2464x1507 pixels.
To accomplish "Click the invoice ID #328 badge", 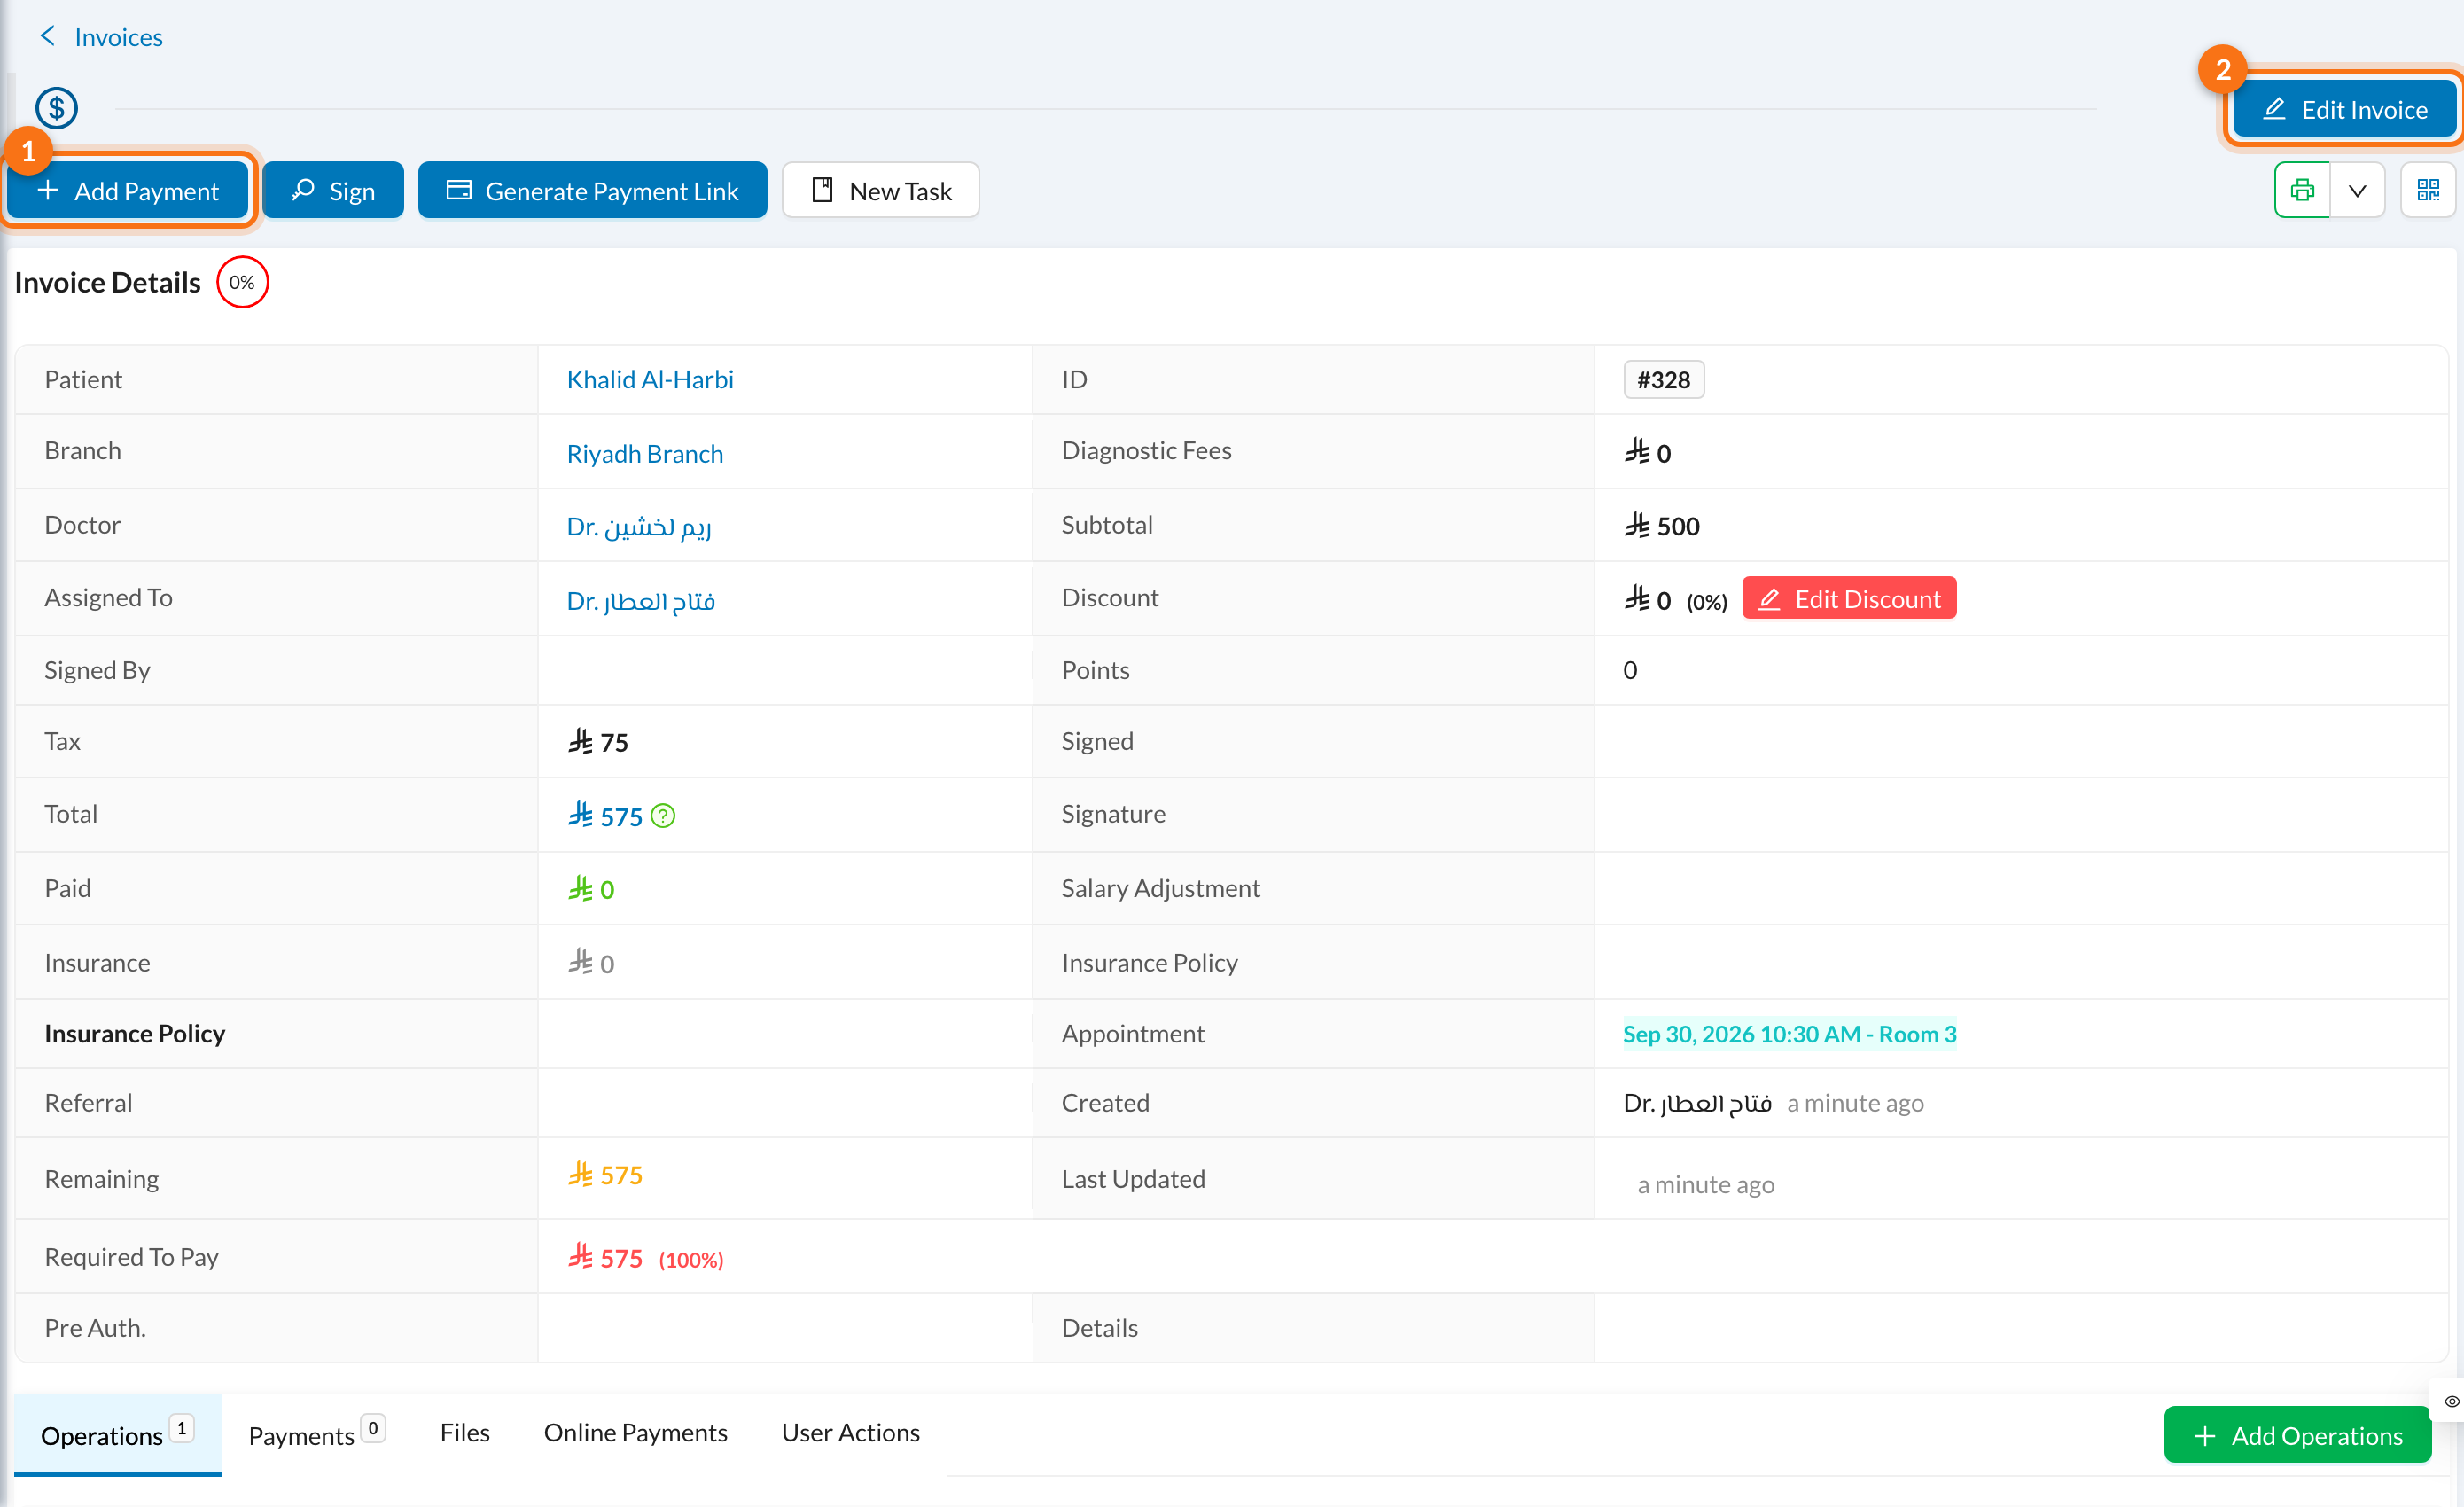I will pos(1664,379).
